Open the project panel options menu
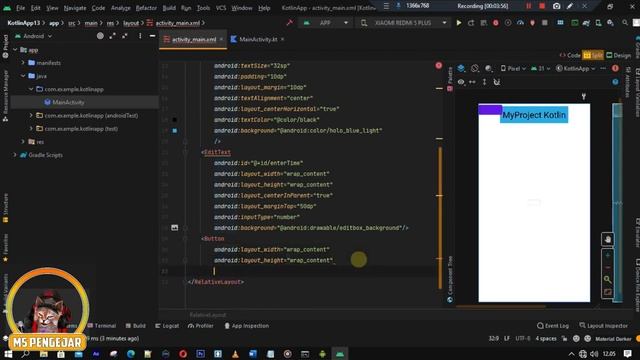Screen dimensions: 640x360 point(140,36)
